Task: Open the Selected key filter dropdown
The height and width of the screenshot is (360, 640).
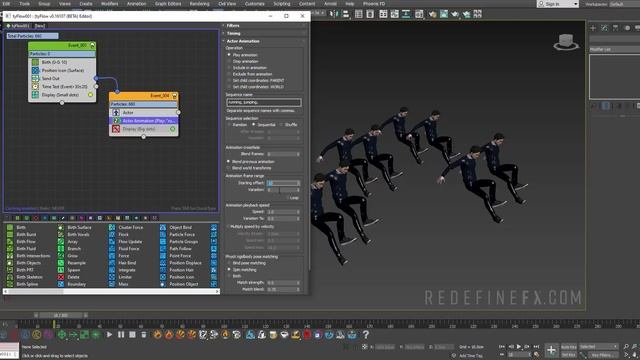Action: 599,347
